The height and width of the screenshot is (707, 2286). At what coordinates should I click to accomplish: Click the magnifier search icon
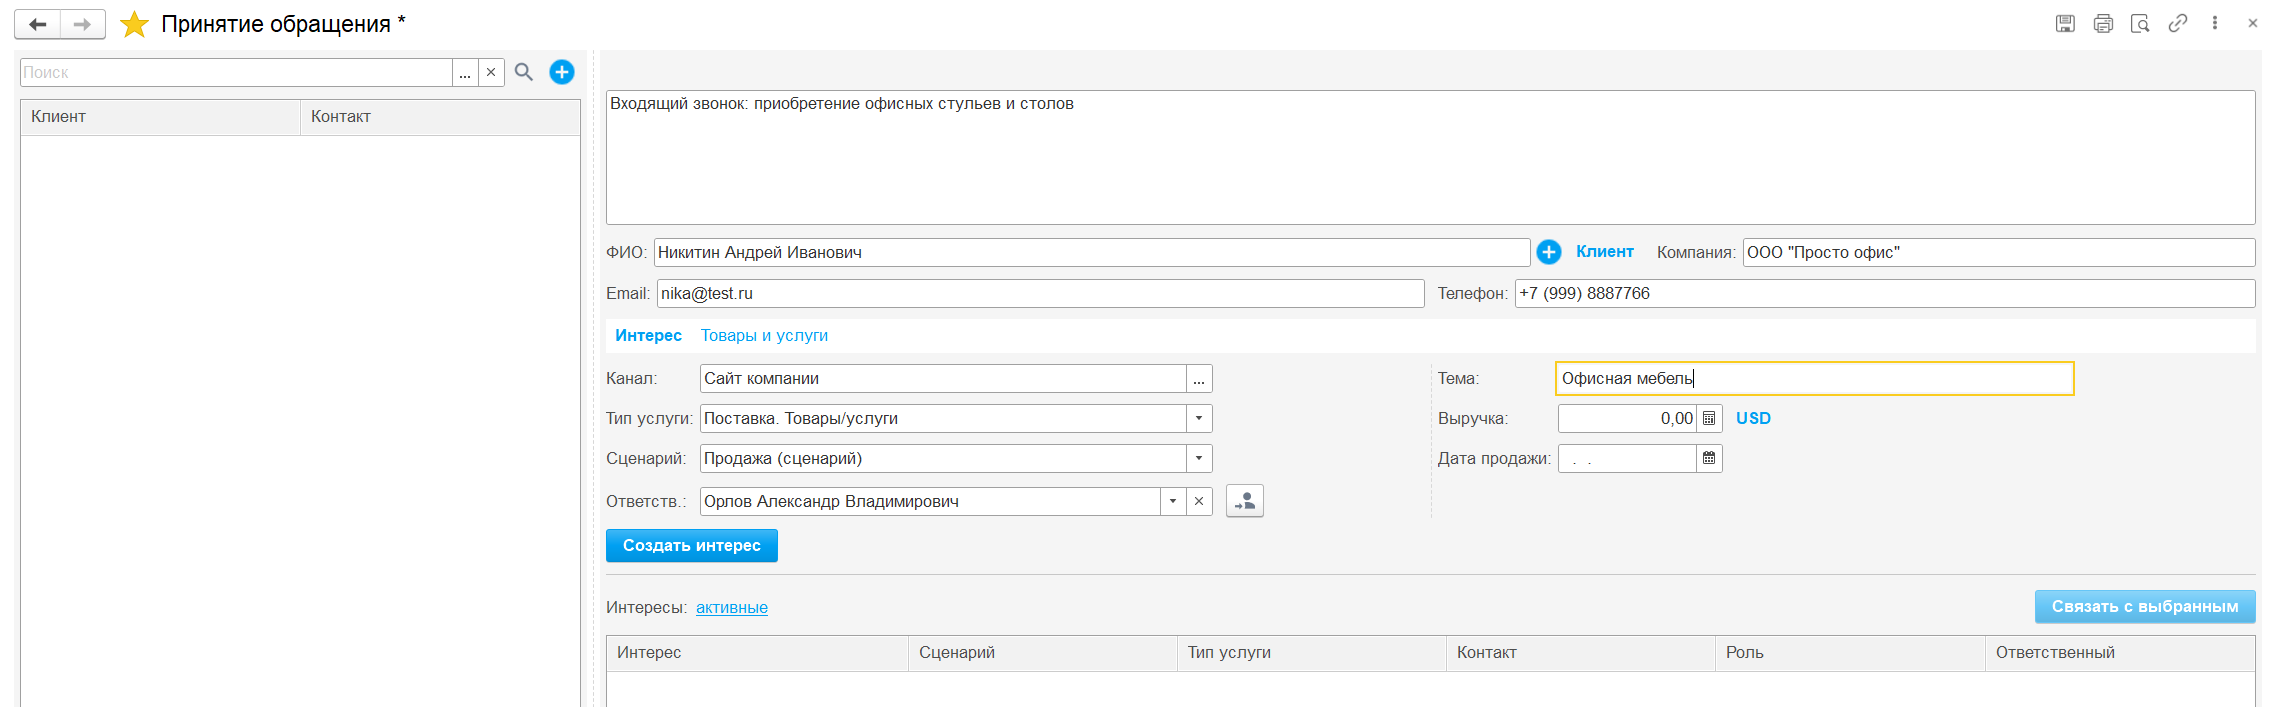[x=524, y=72]
